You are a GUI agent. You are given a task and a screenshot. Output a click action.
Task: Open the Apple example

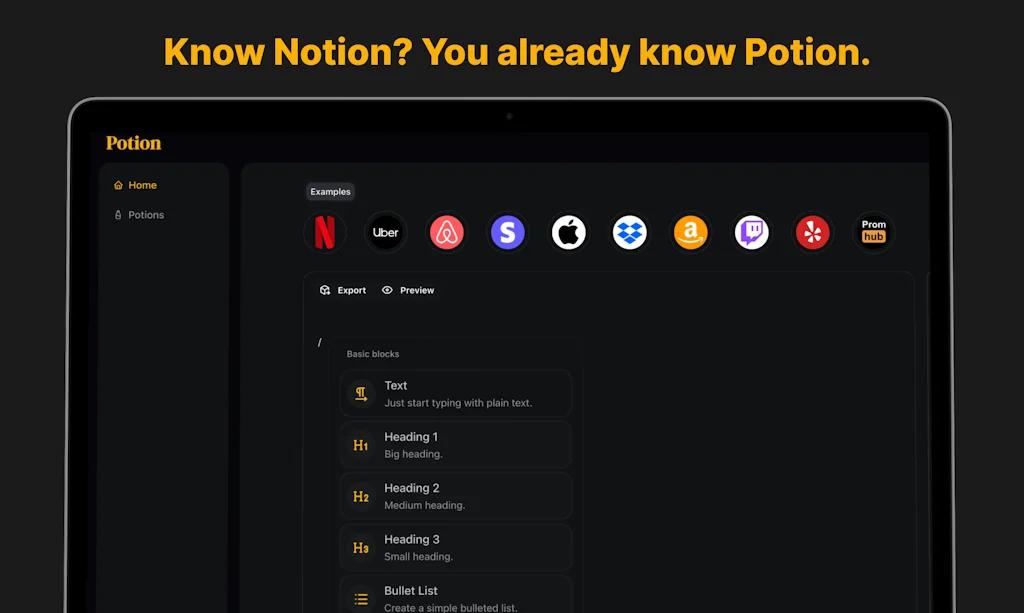pos(568,232)
